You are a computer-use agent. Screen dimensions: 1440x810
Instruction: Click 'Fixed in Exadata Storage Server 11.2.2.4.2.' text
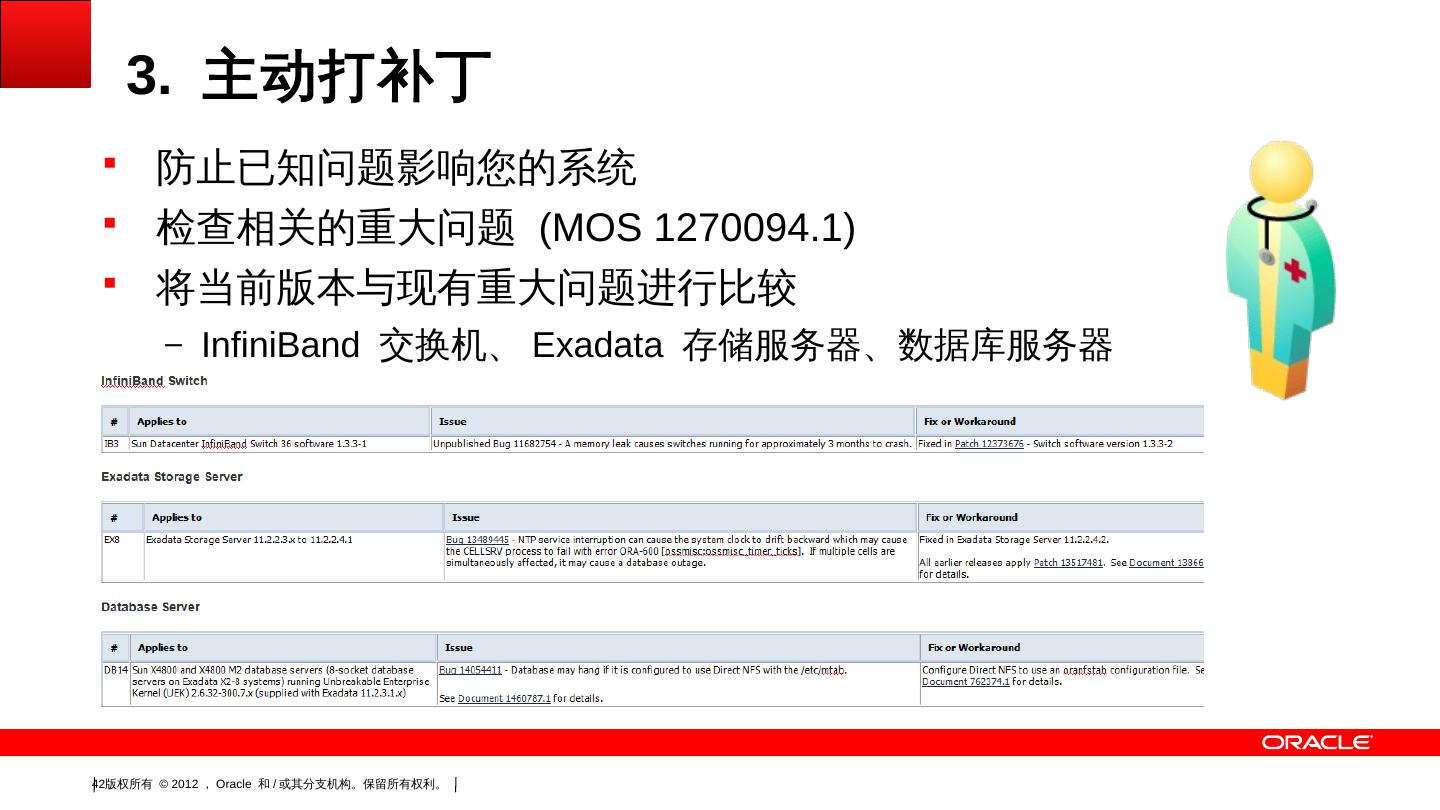pos(1014,540)
